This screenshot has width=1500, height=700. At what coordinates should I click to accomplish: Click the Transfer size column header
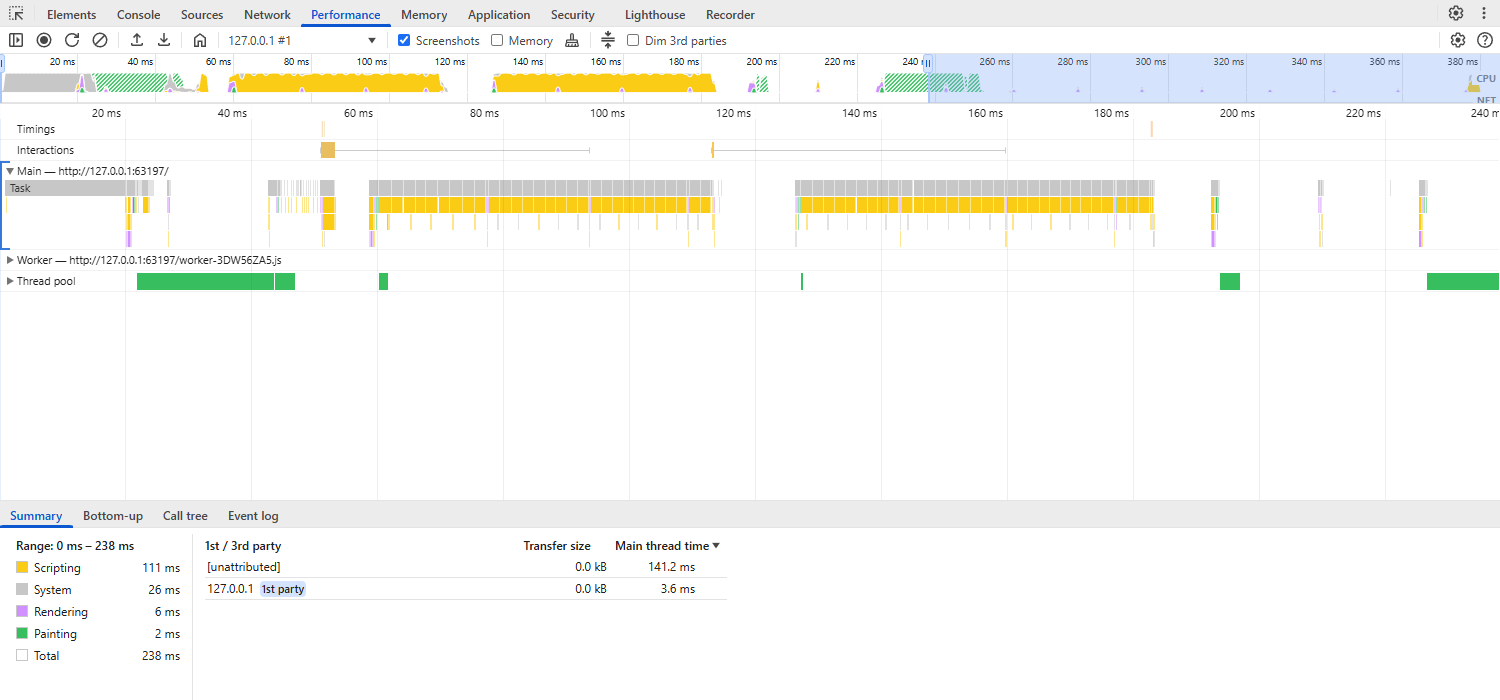557,546
